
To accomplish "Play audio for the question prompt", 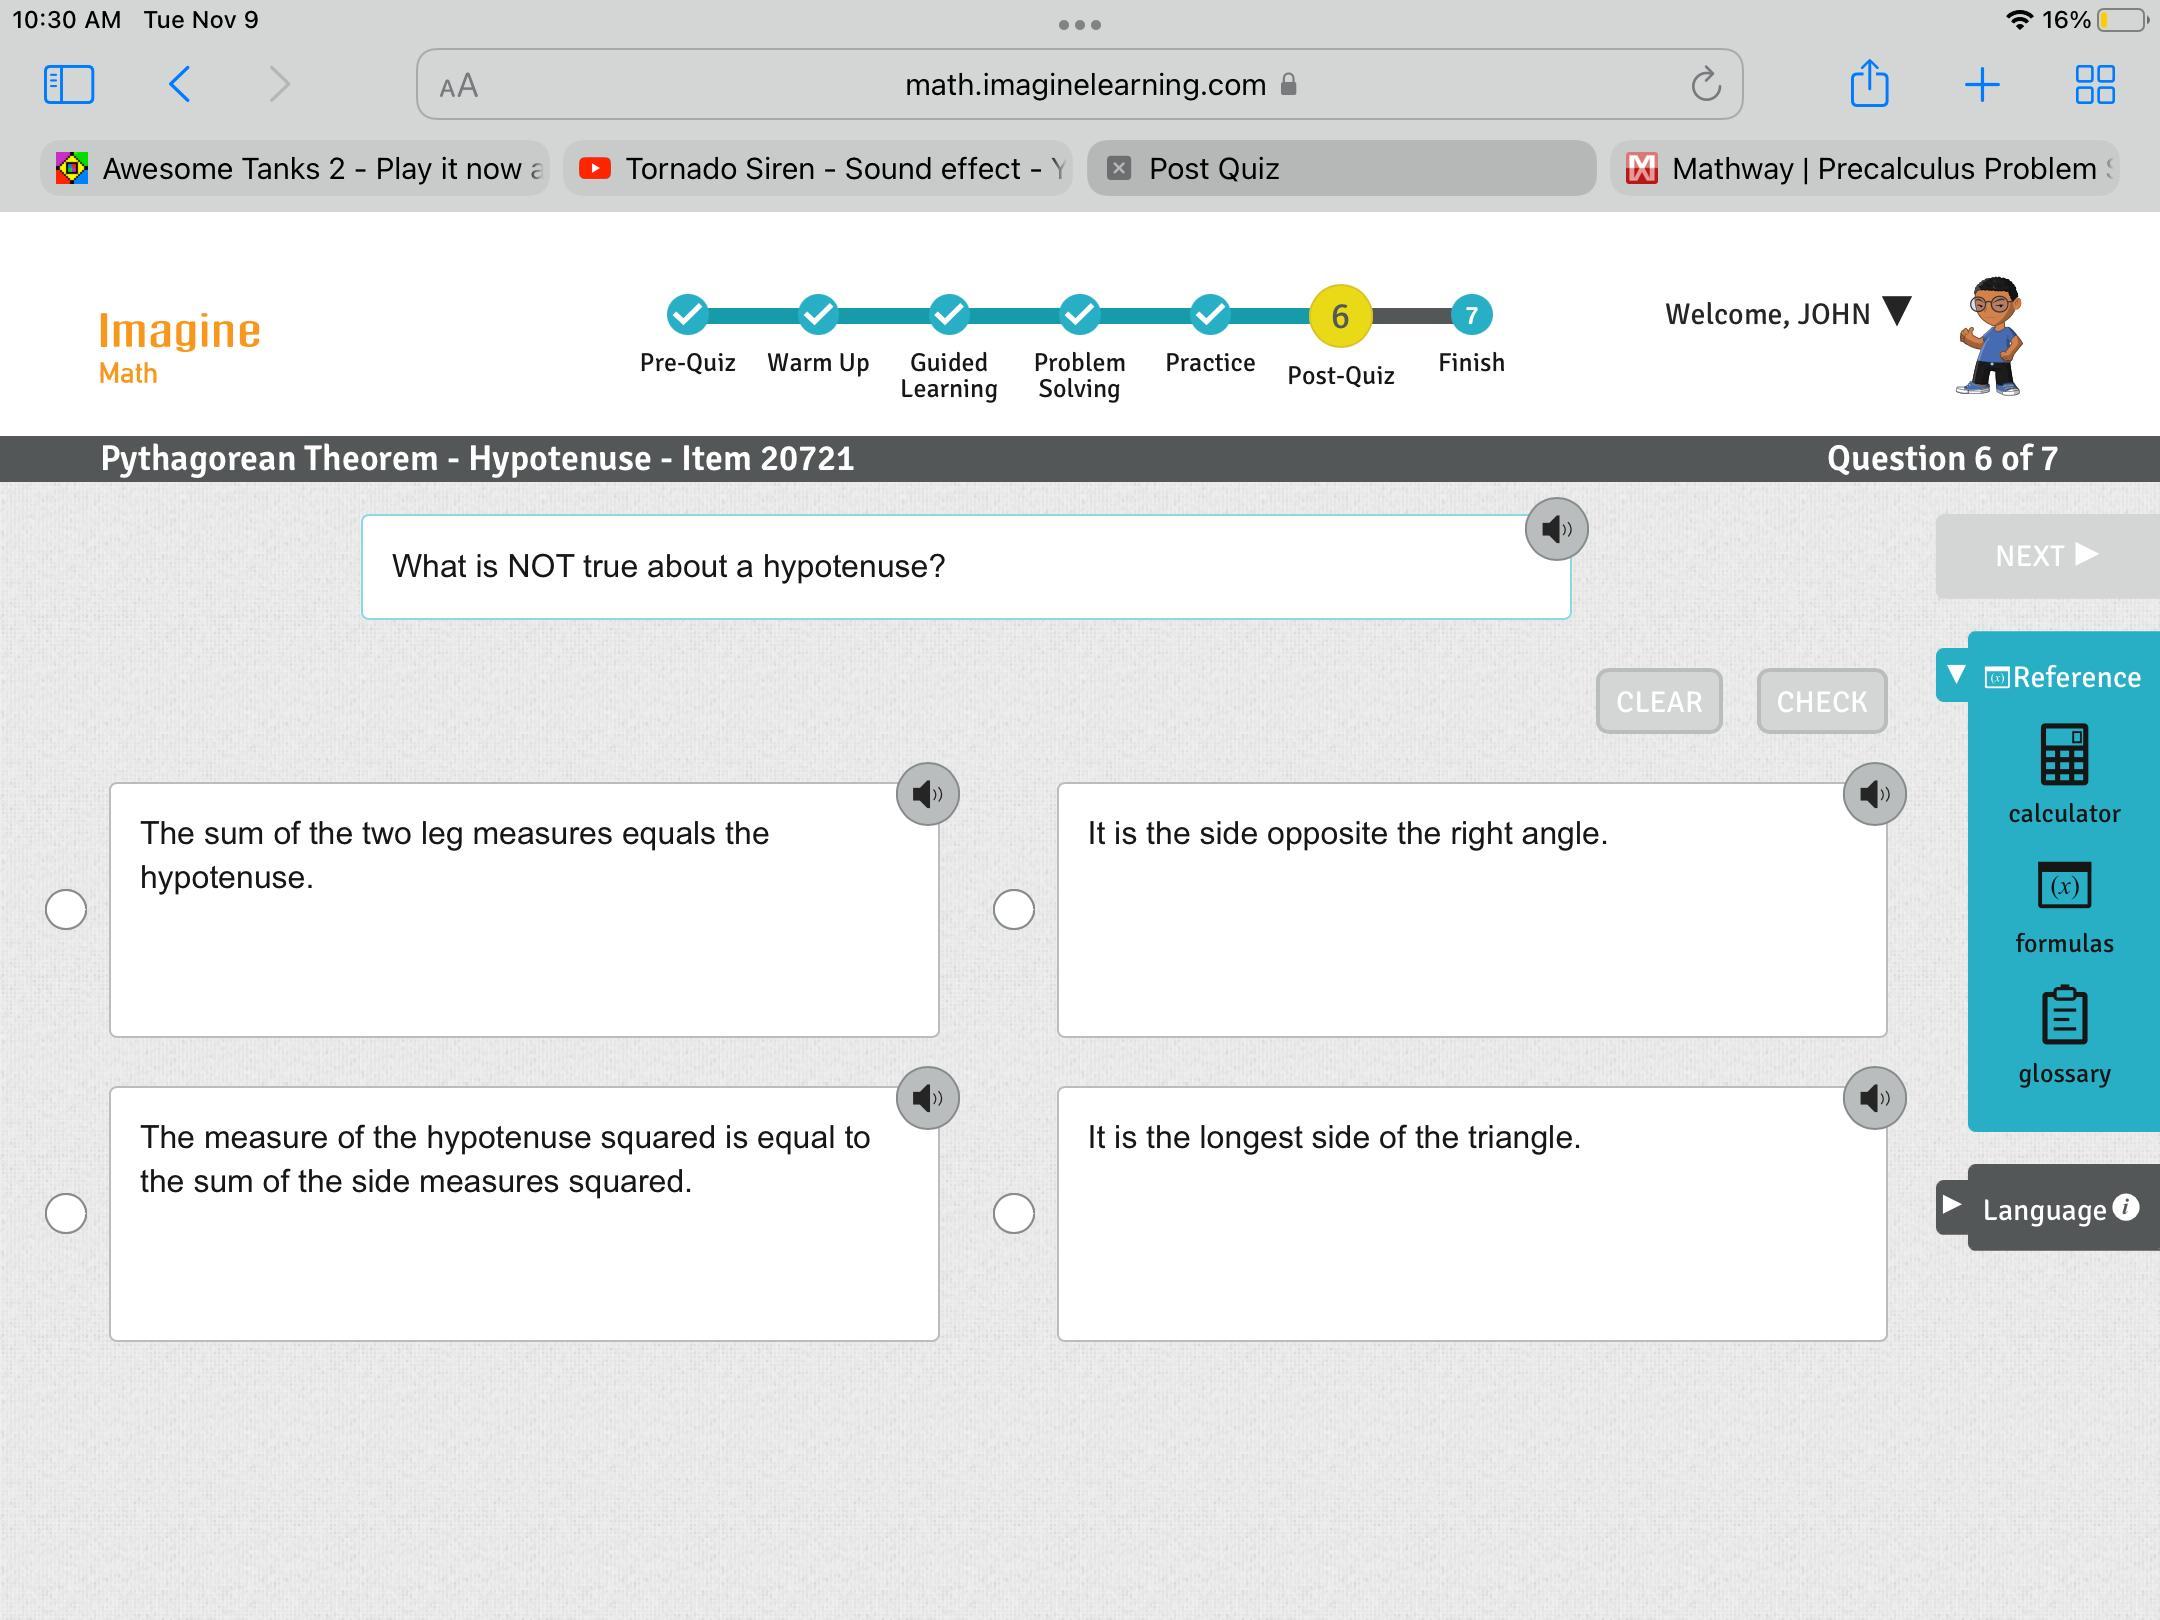I will point(1555,529).
